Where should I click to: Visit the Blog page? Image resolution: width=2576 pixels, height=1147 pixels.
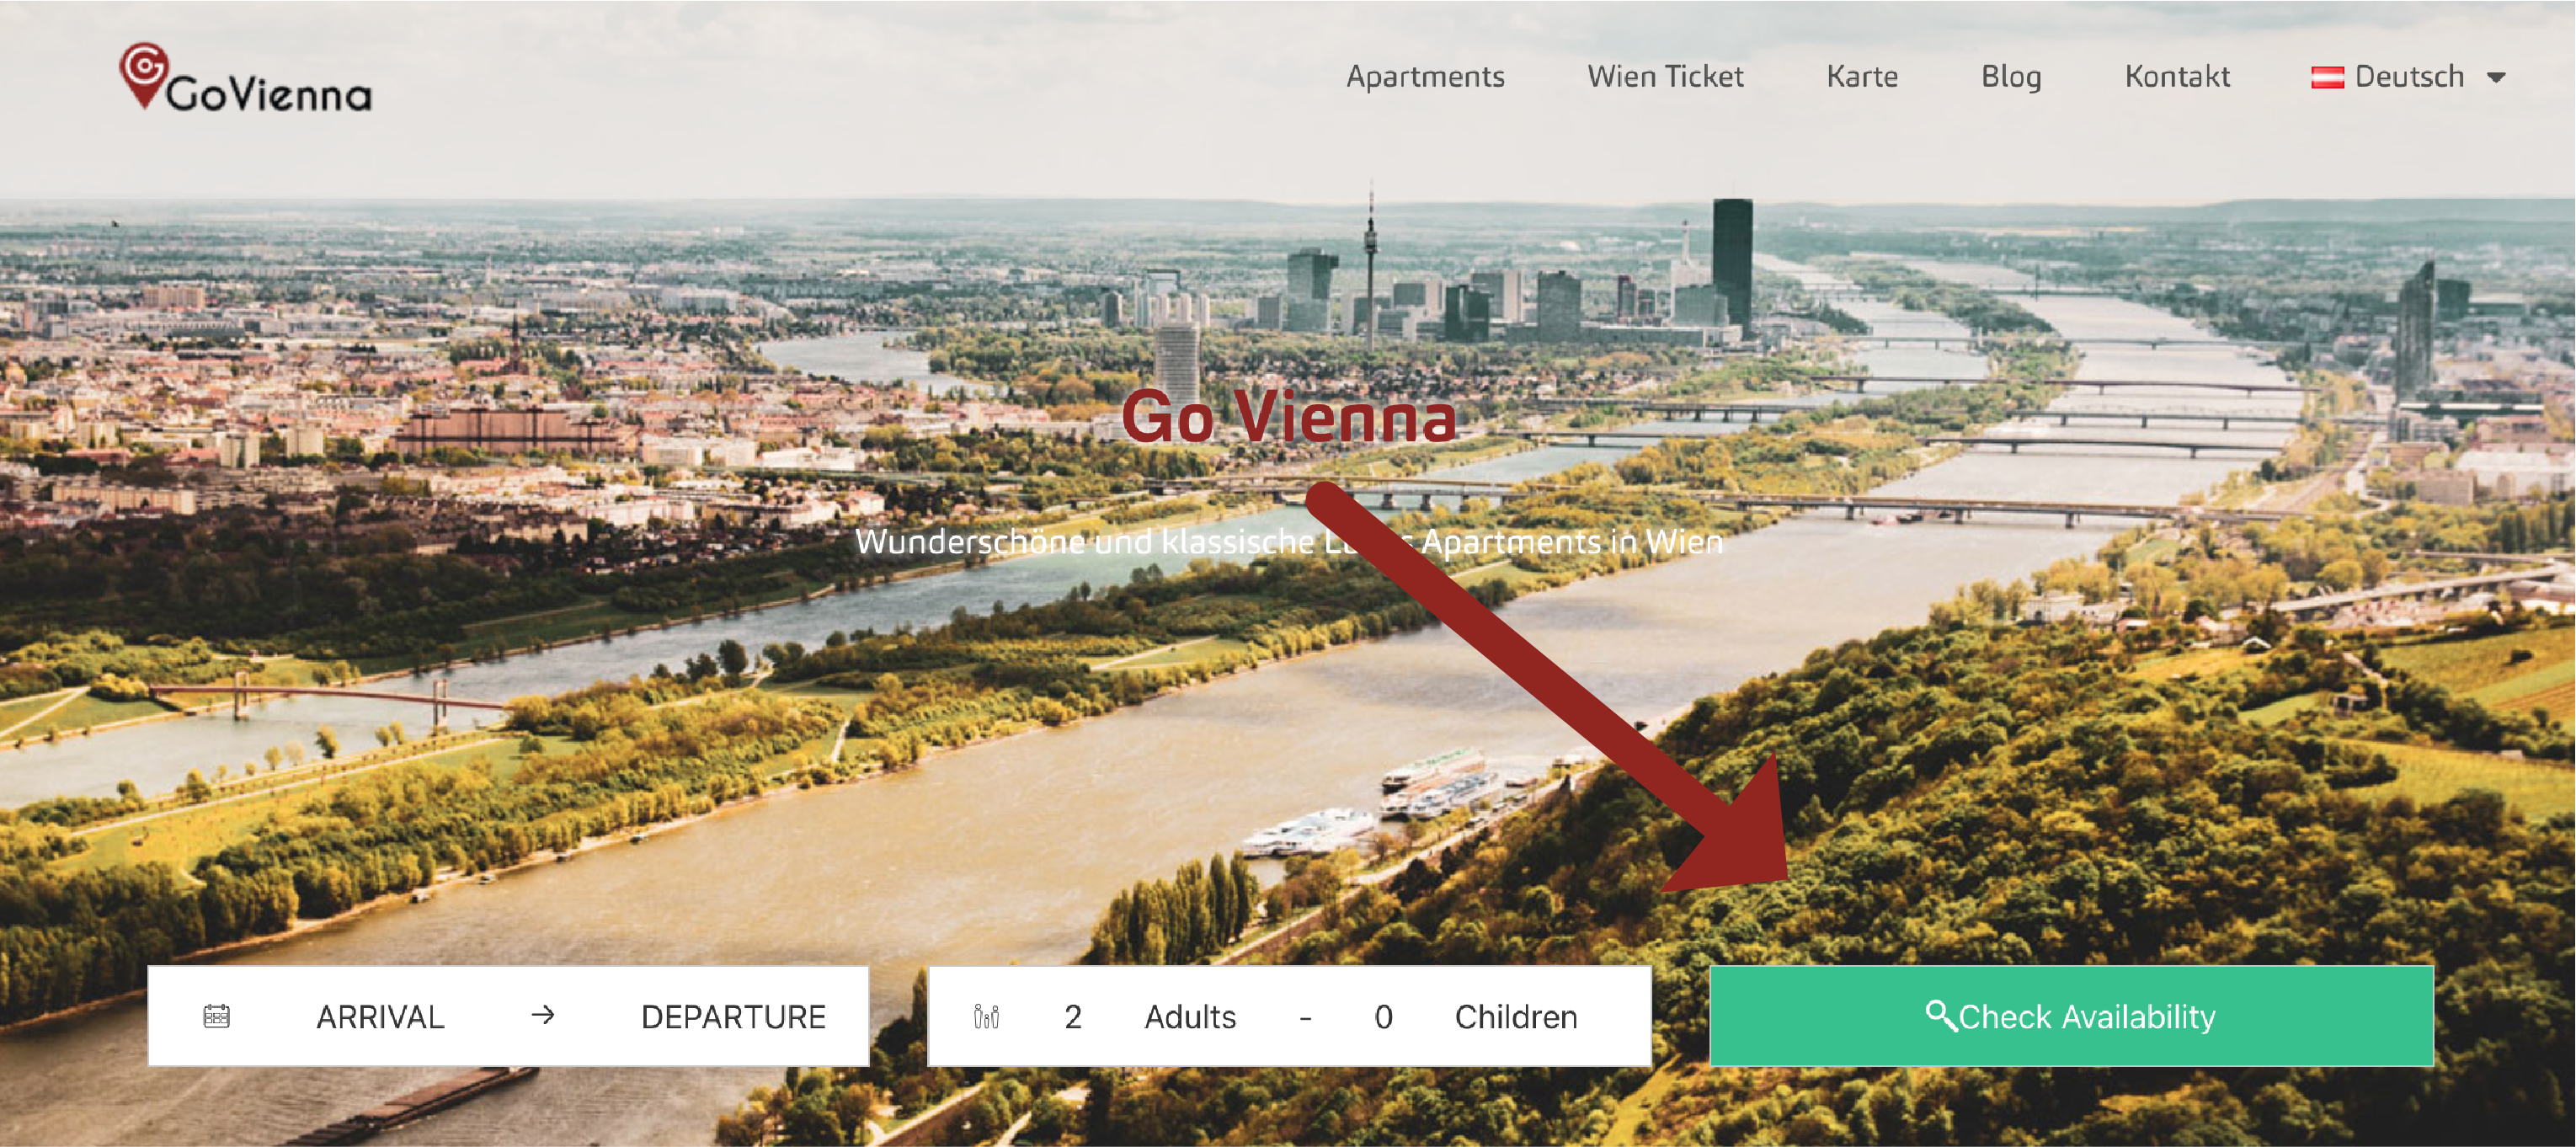[2011, 77]
